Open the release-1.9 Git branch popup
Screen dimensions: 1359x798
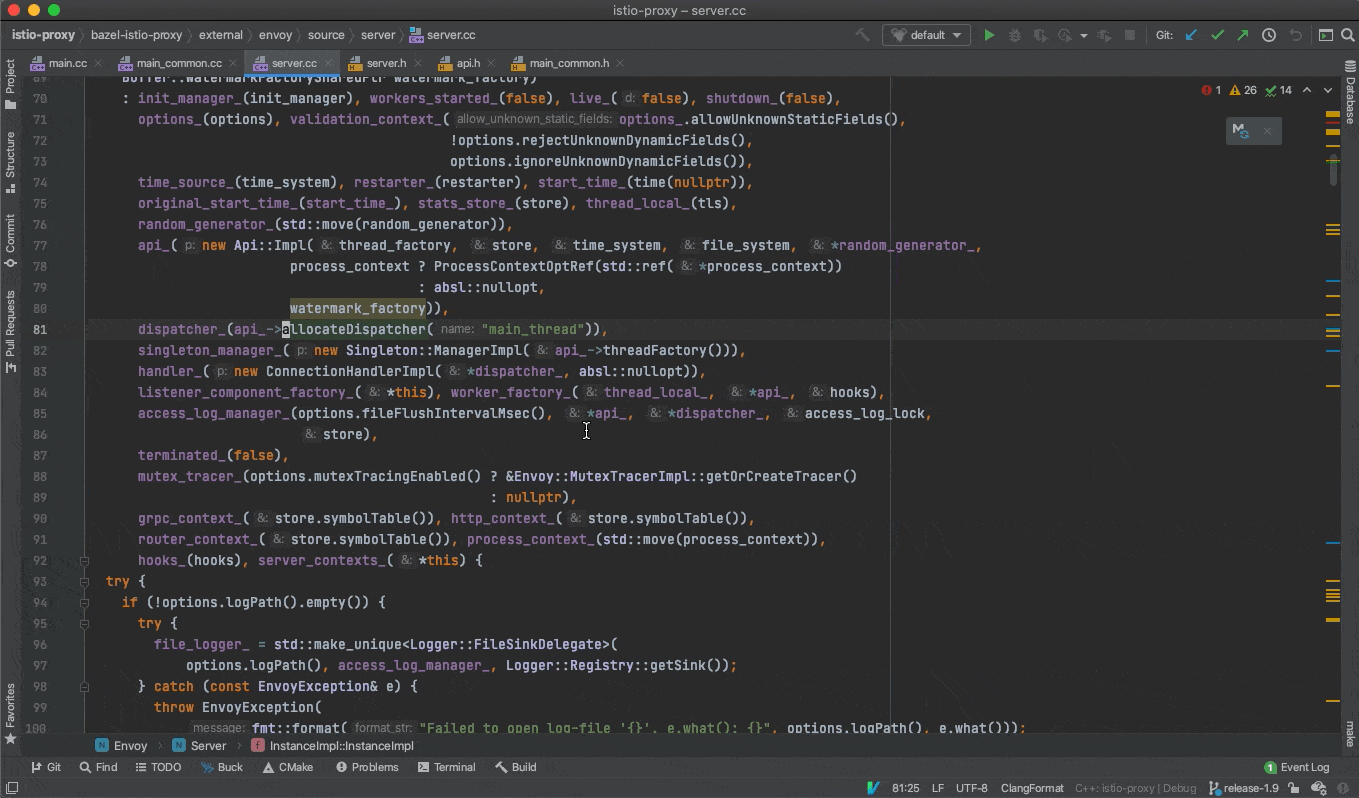coord(1245,788)
